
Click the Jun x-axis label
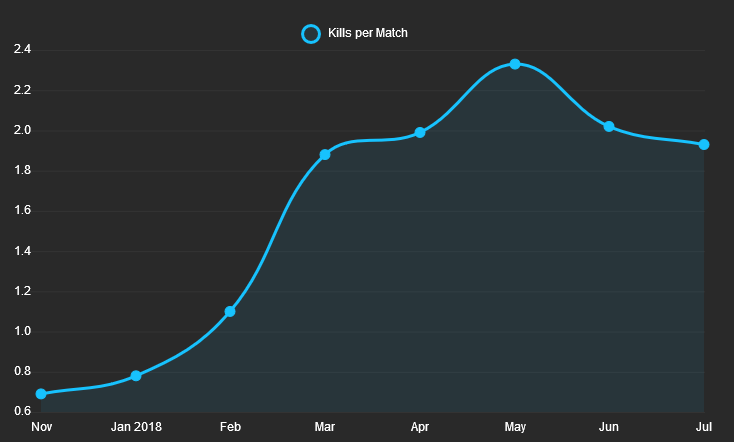coord(609,427)
